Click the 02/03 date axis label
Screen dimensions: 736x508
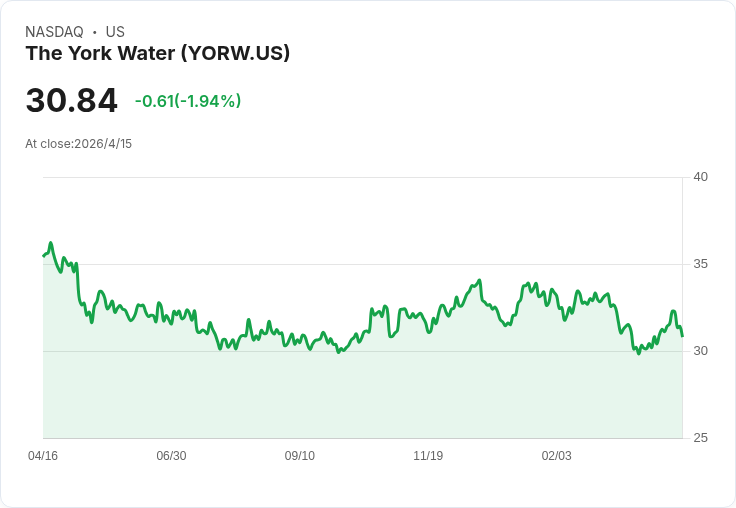[x=556, y=455]
